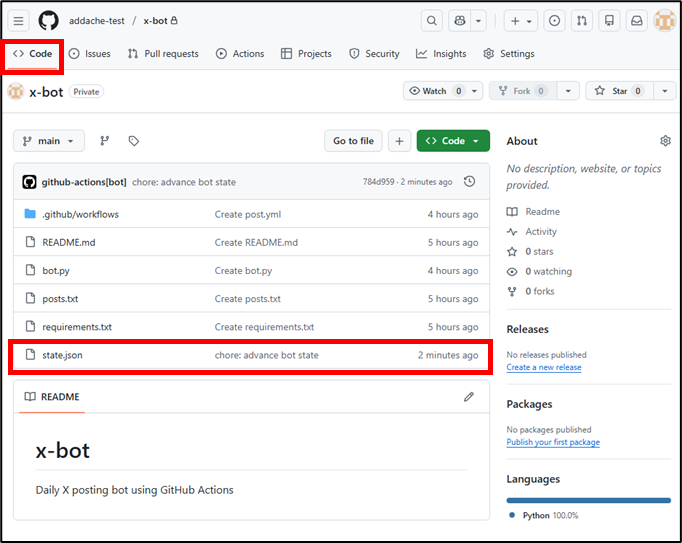Open the green Code dropdown
This screenshot has height=543, width=682.
tap(453, 141)
